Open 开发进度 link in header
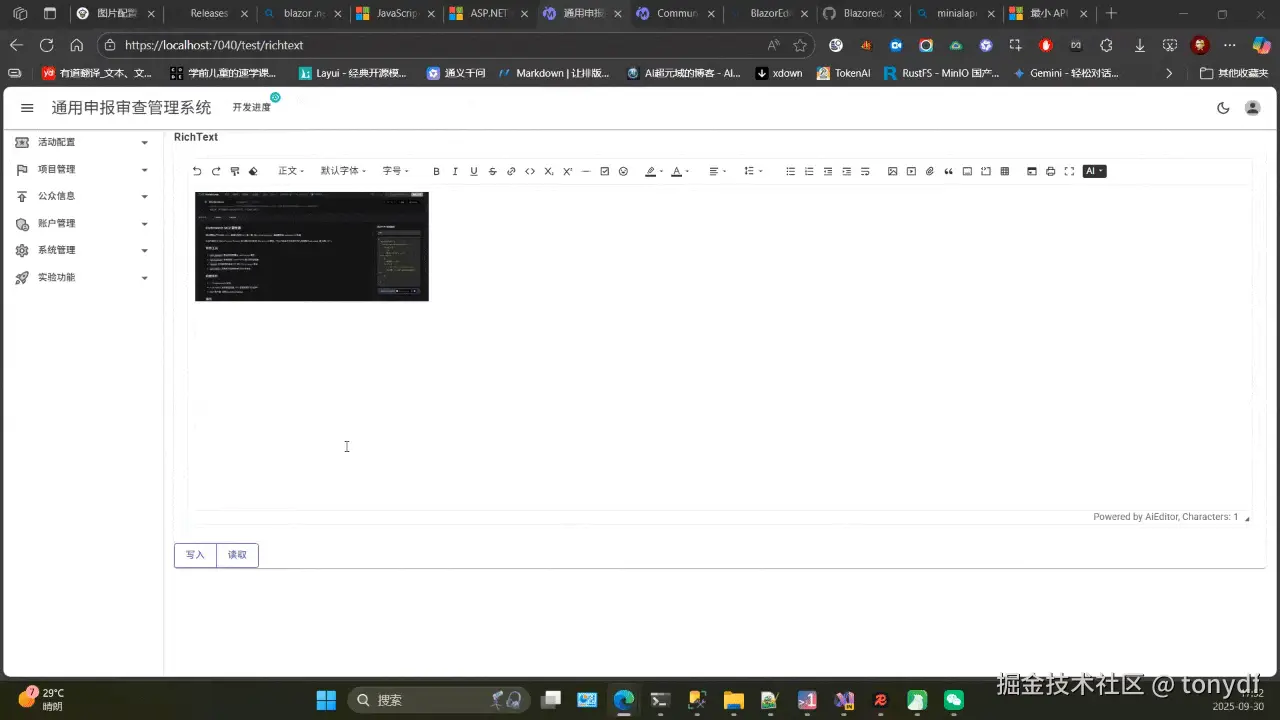 252,107
